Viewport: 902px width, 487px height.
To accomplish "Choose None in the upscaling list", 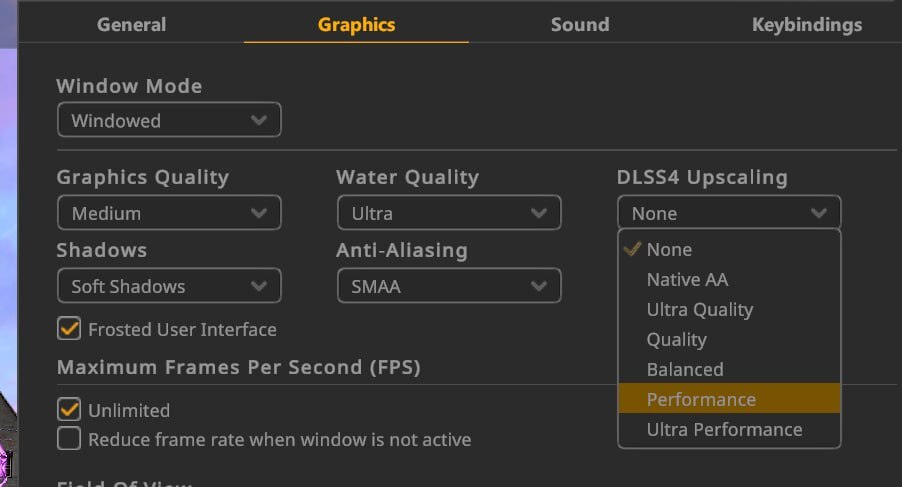I will (729, 250).
